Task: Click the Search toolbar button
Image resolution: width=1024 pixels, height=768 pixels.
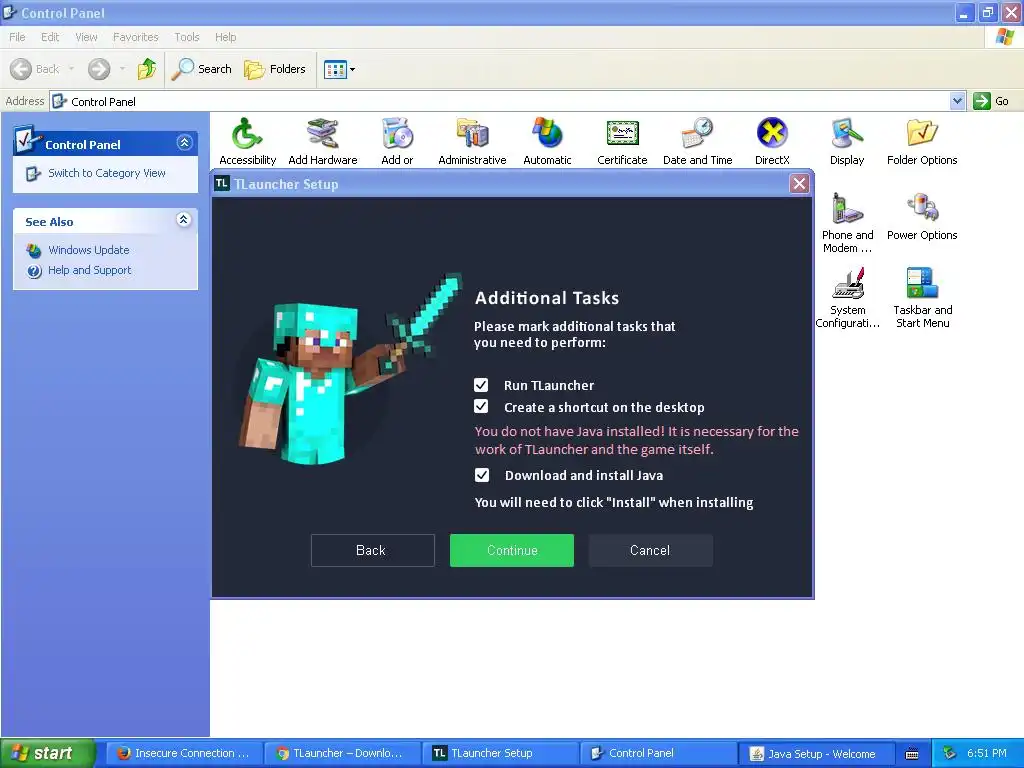Action: point(201,69)
